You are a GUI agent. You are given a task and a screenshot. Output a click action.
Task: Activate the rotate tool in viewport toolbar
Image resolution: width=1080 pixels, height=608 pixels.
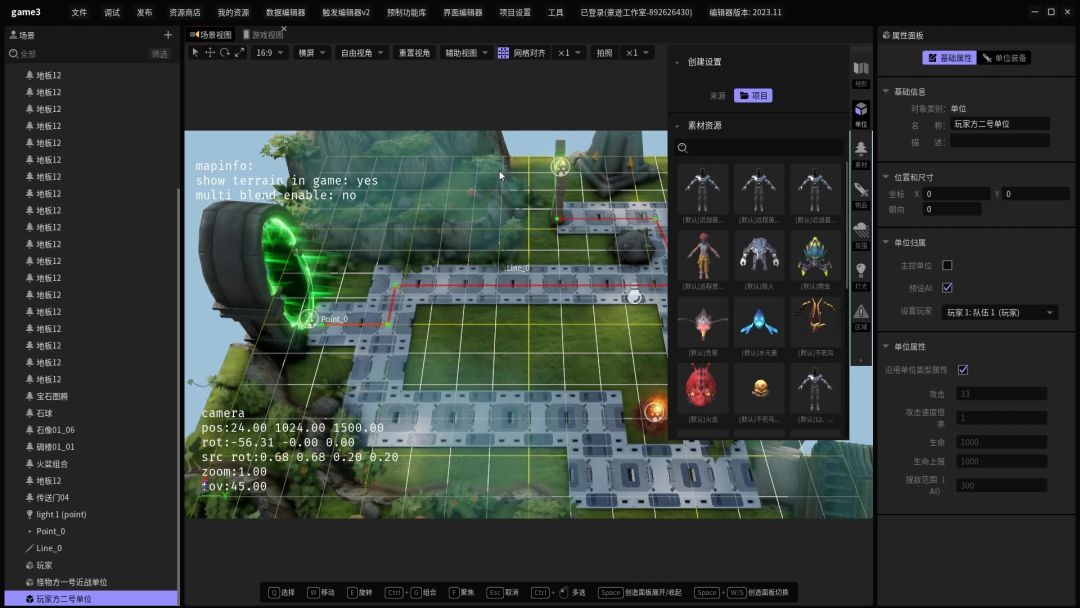pos(225,52)
